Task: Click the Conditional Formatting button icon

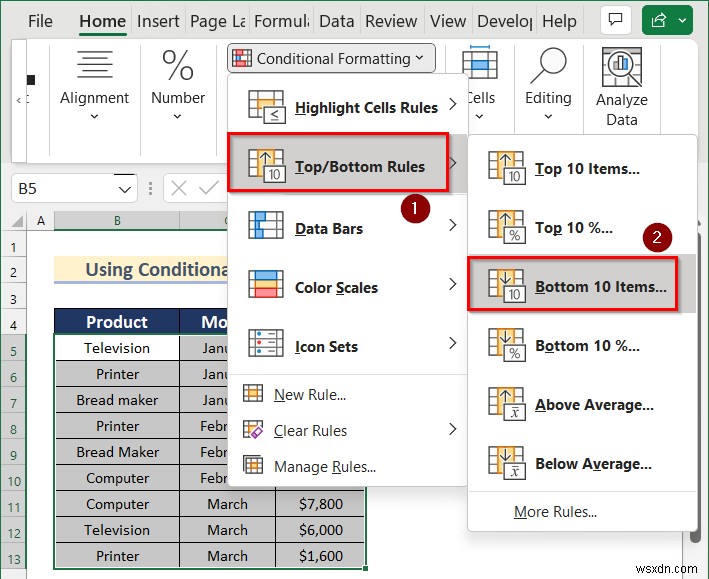Action: click(x=242, y=58)
